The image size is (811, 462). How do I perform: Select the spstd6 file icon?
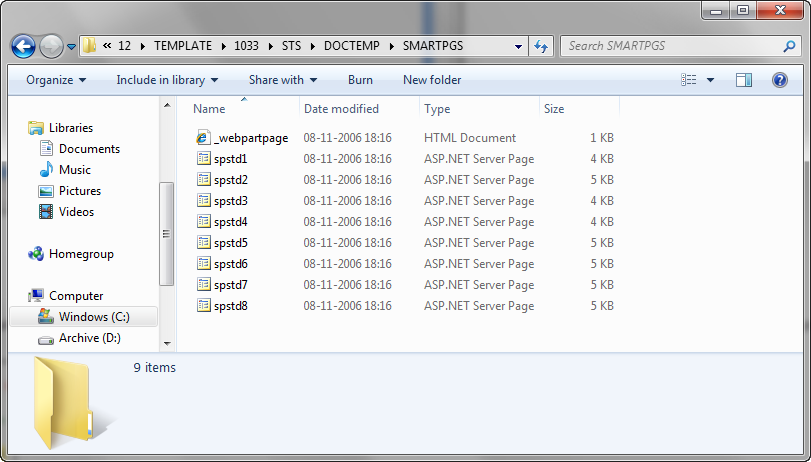pos(204,263)
